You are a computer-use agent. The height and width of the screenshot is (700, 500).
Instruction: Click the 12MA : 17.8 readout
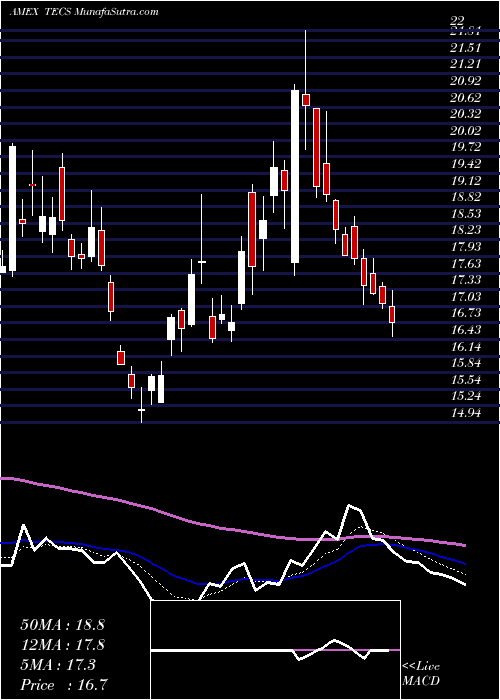pyautogui.click(x=62, y=645)
